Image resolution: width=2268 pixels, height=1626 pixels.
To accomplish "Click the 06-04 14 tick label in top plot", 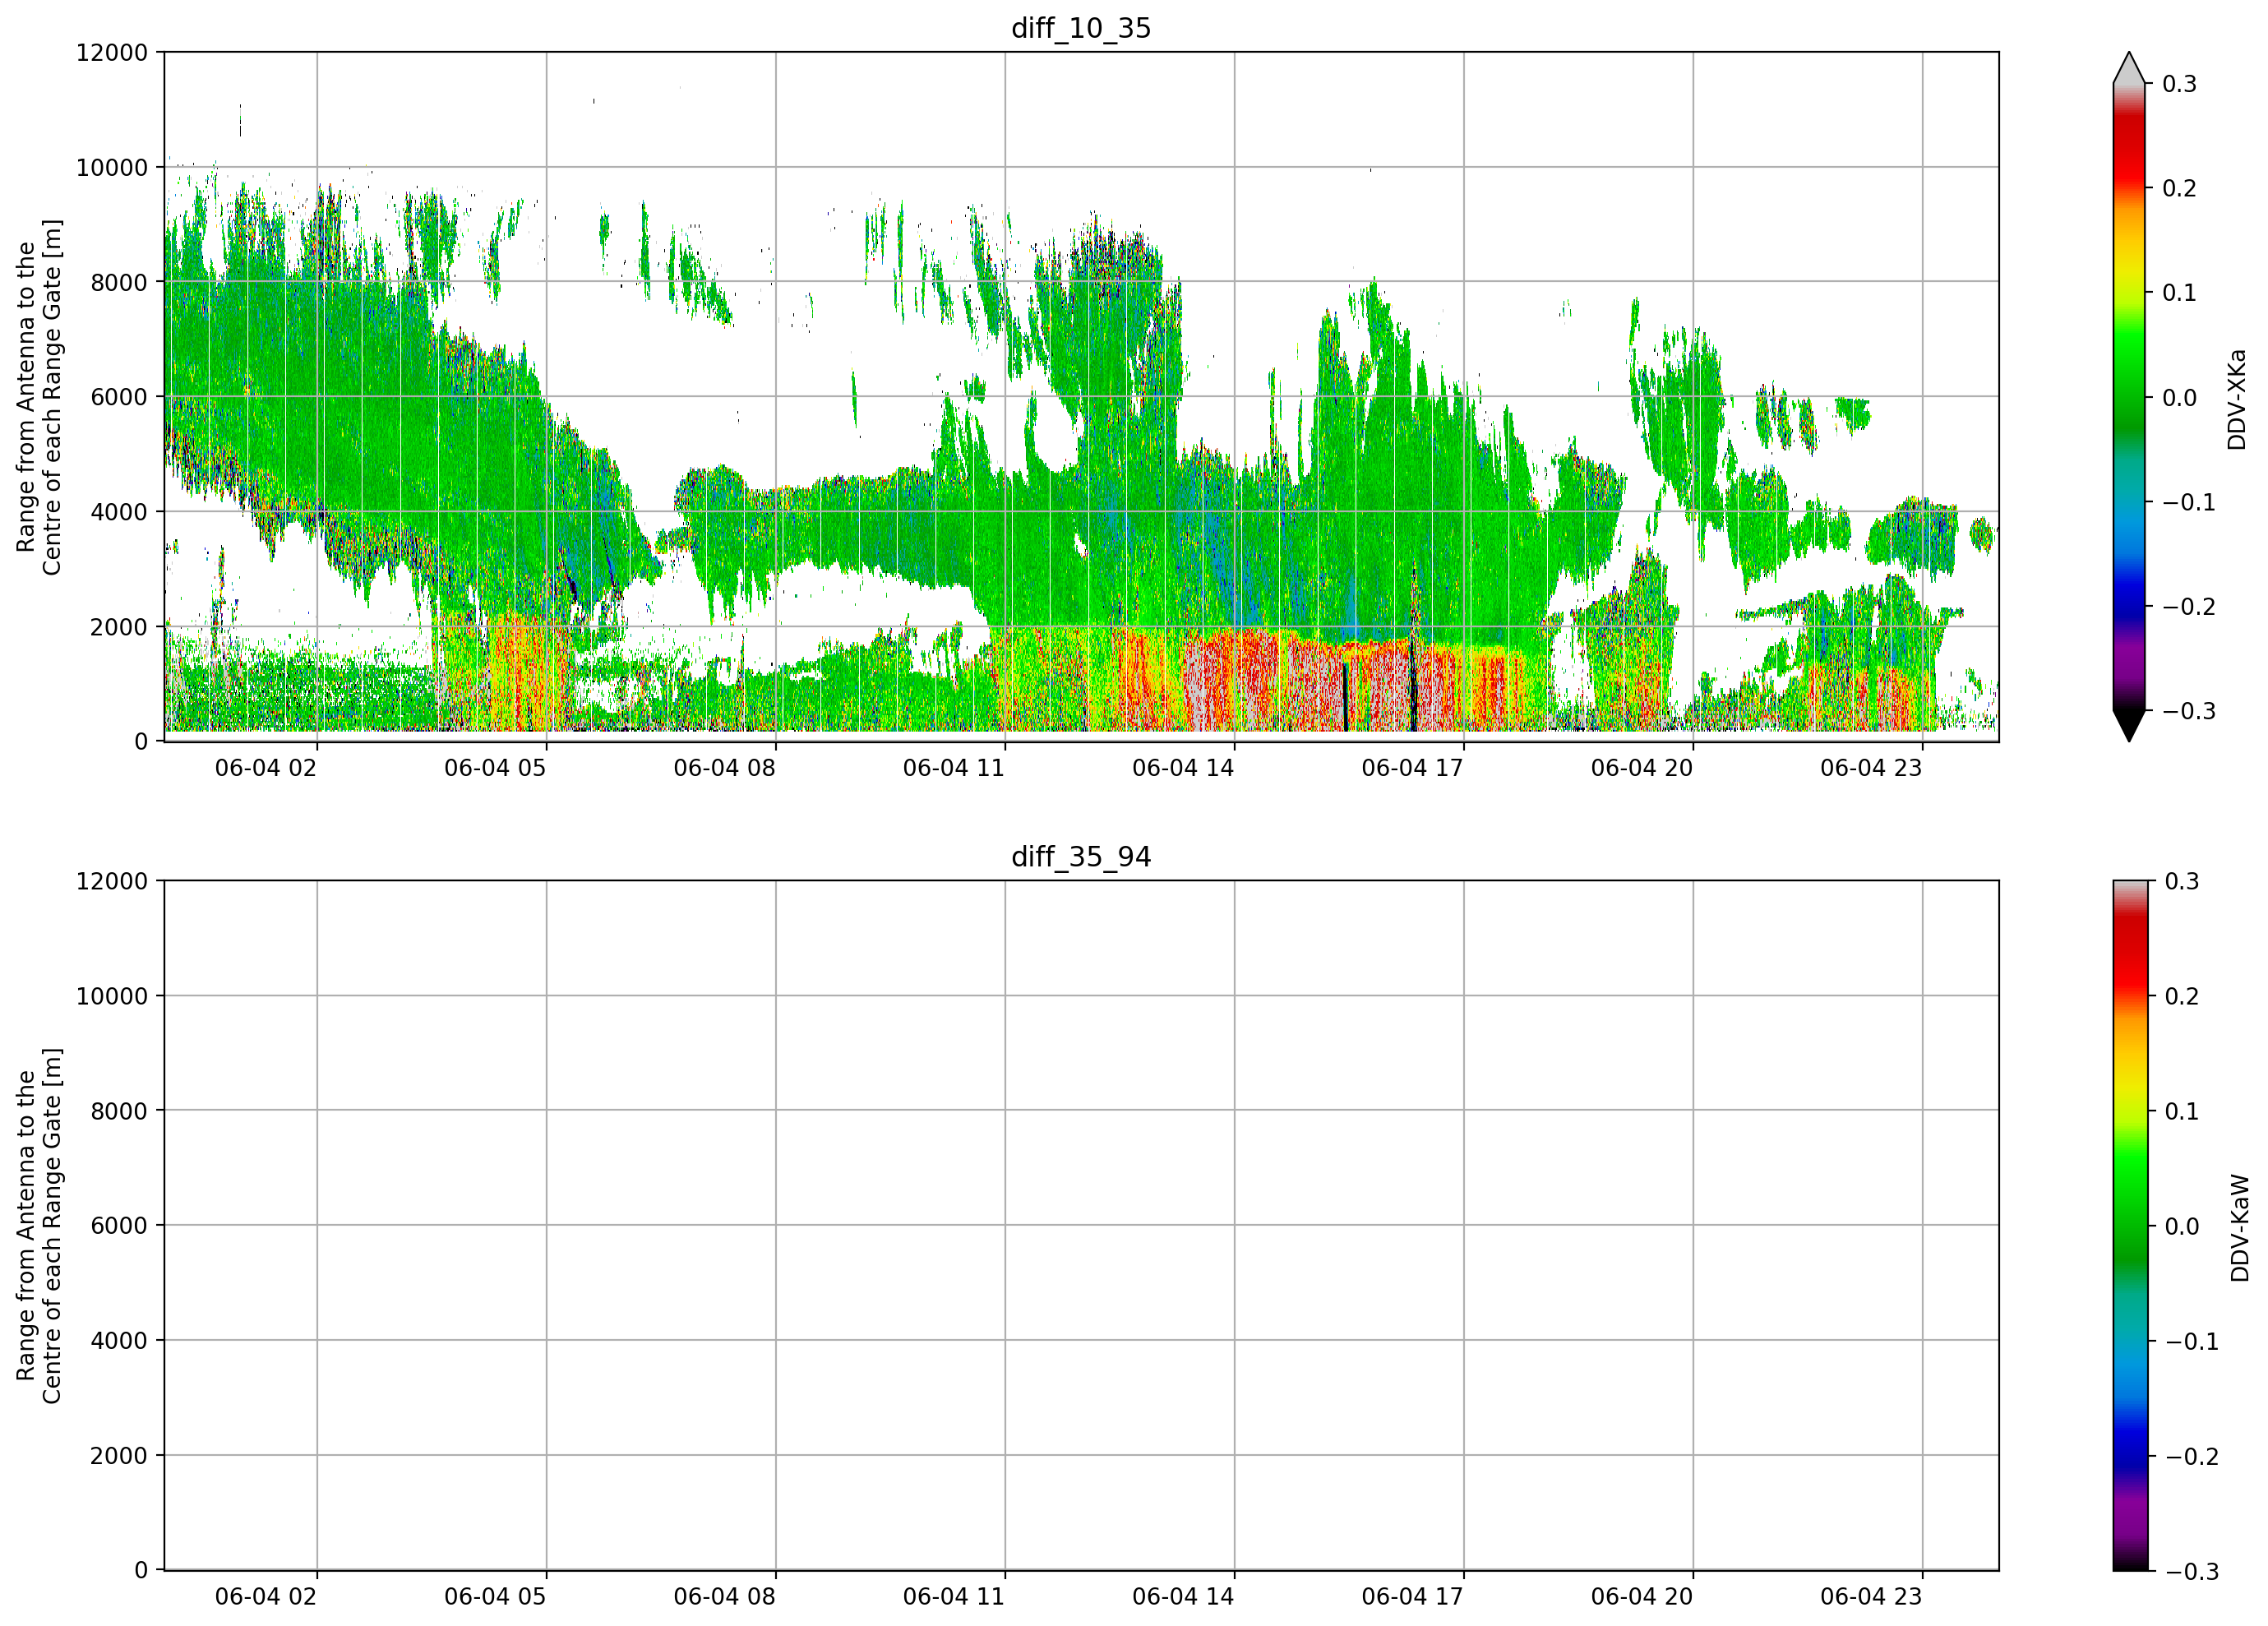I will coord(1183,768).
